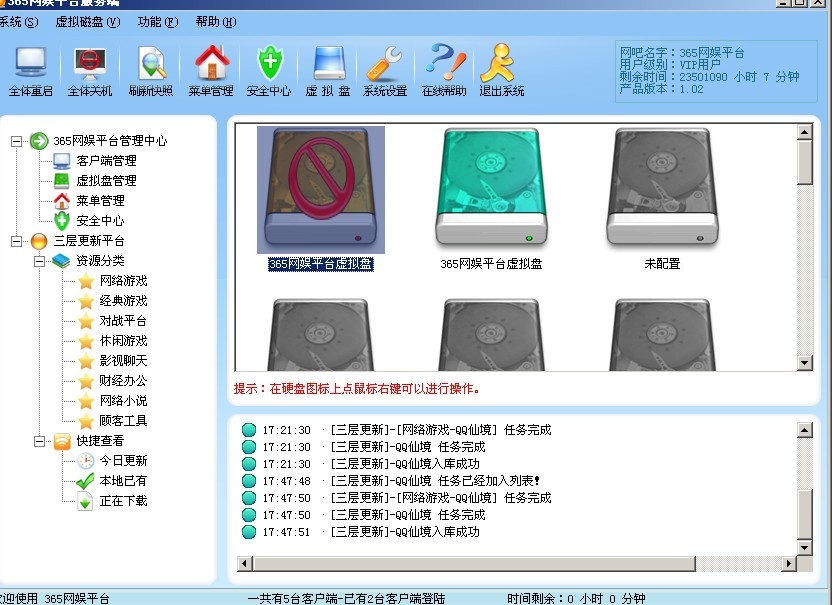
Task: Select the green 365网娱平台虚拟盘 disk
Action: (x=491, y=187)
